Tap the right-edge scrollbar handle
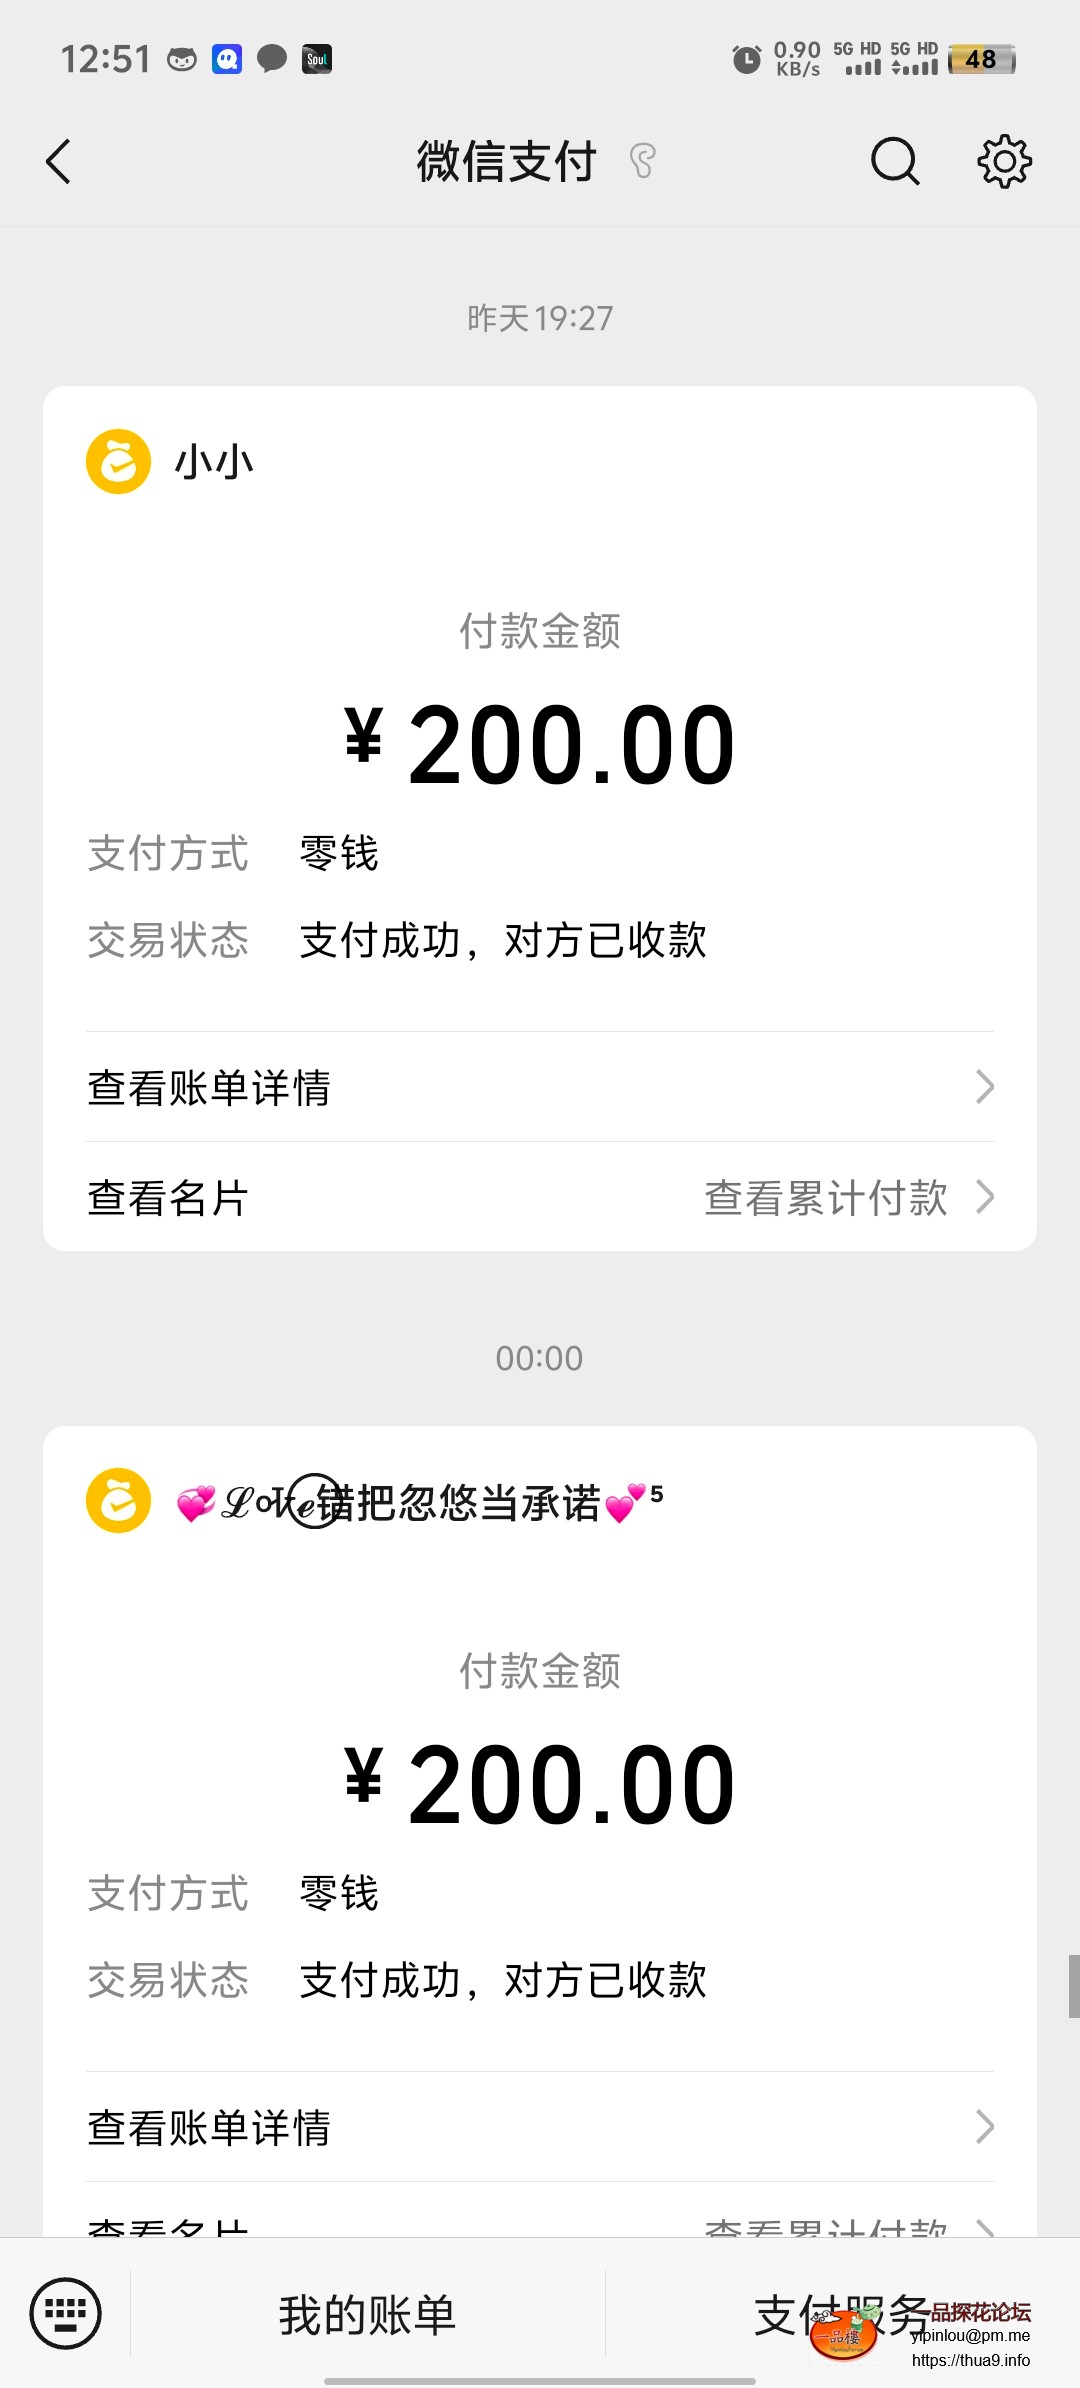This screenshot has width=1080, height=2388. (x=1073, y=1986)
